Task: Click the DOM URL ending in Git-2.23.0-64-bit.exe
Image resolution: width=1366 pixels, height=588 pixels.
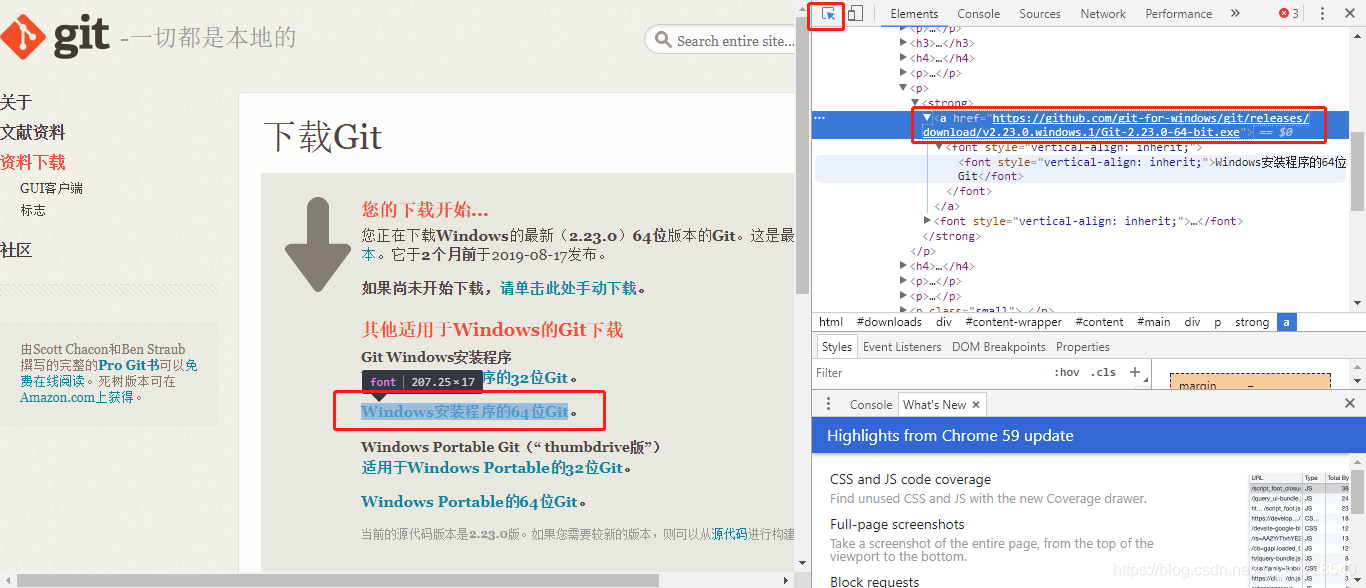Action: [x=1115, y=125]
